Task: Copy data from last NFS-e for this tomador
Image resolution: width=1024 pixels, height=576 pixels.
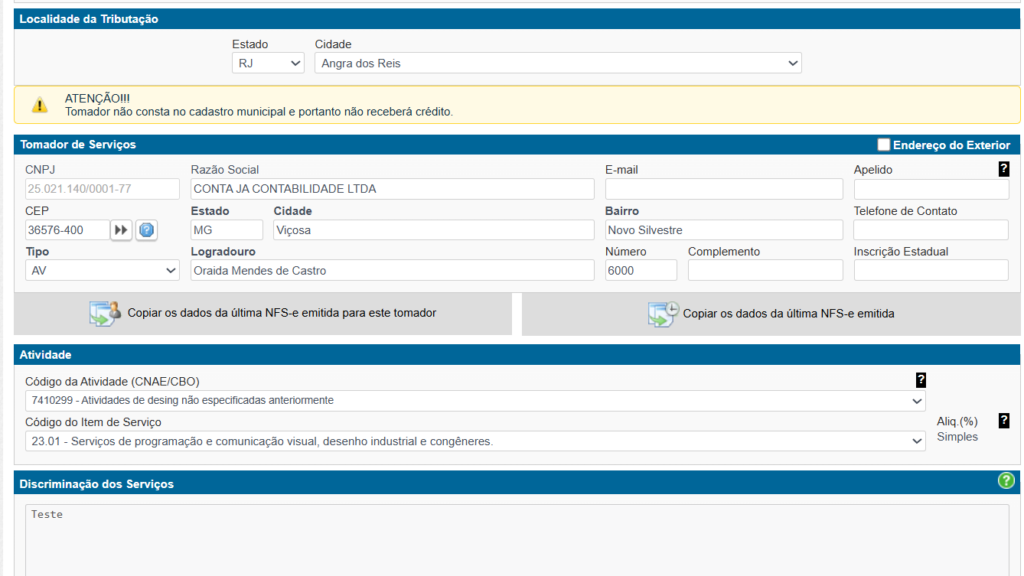Action: pyautogui.click(x=263, y=313)
